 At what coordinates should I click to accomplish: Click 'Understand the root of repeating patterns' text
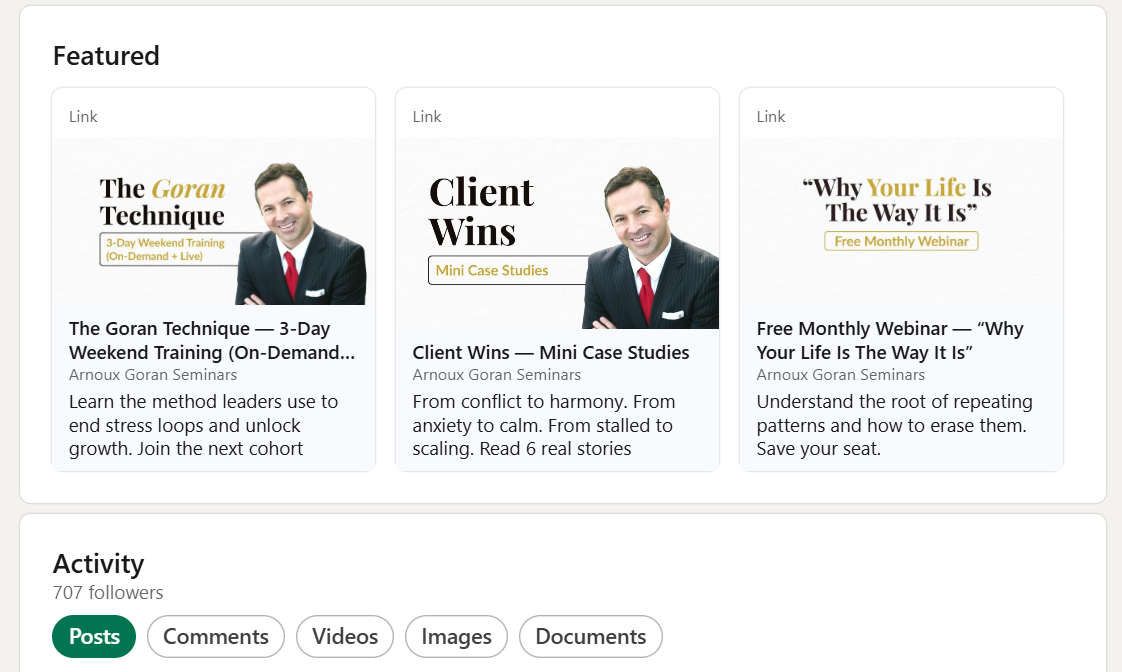[894, 425]
